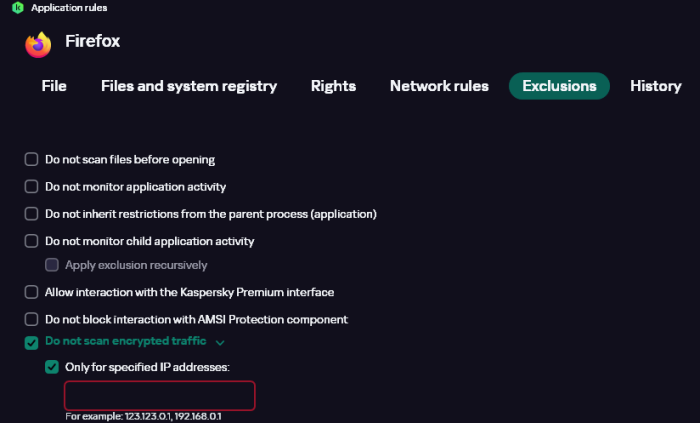
Task: Open the Network rules tab
Action: pyautogui.click(x=439, y=86)
